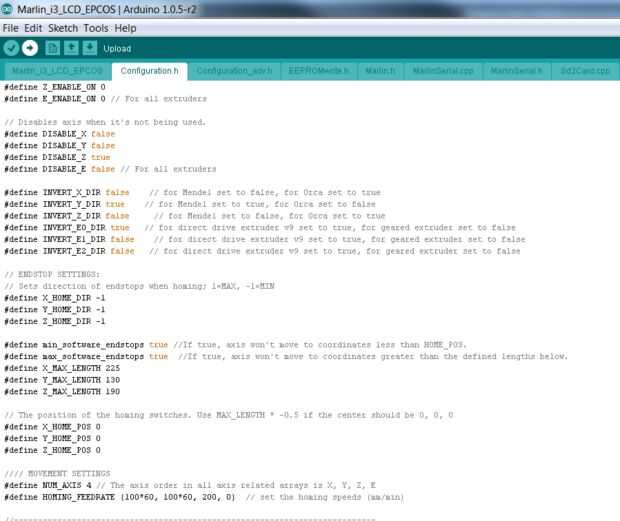
Task: Click the 'false' value of DISABLE_Y
Action: [x=103, y=146]
